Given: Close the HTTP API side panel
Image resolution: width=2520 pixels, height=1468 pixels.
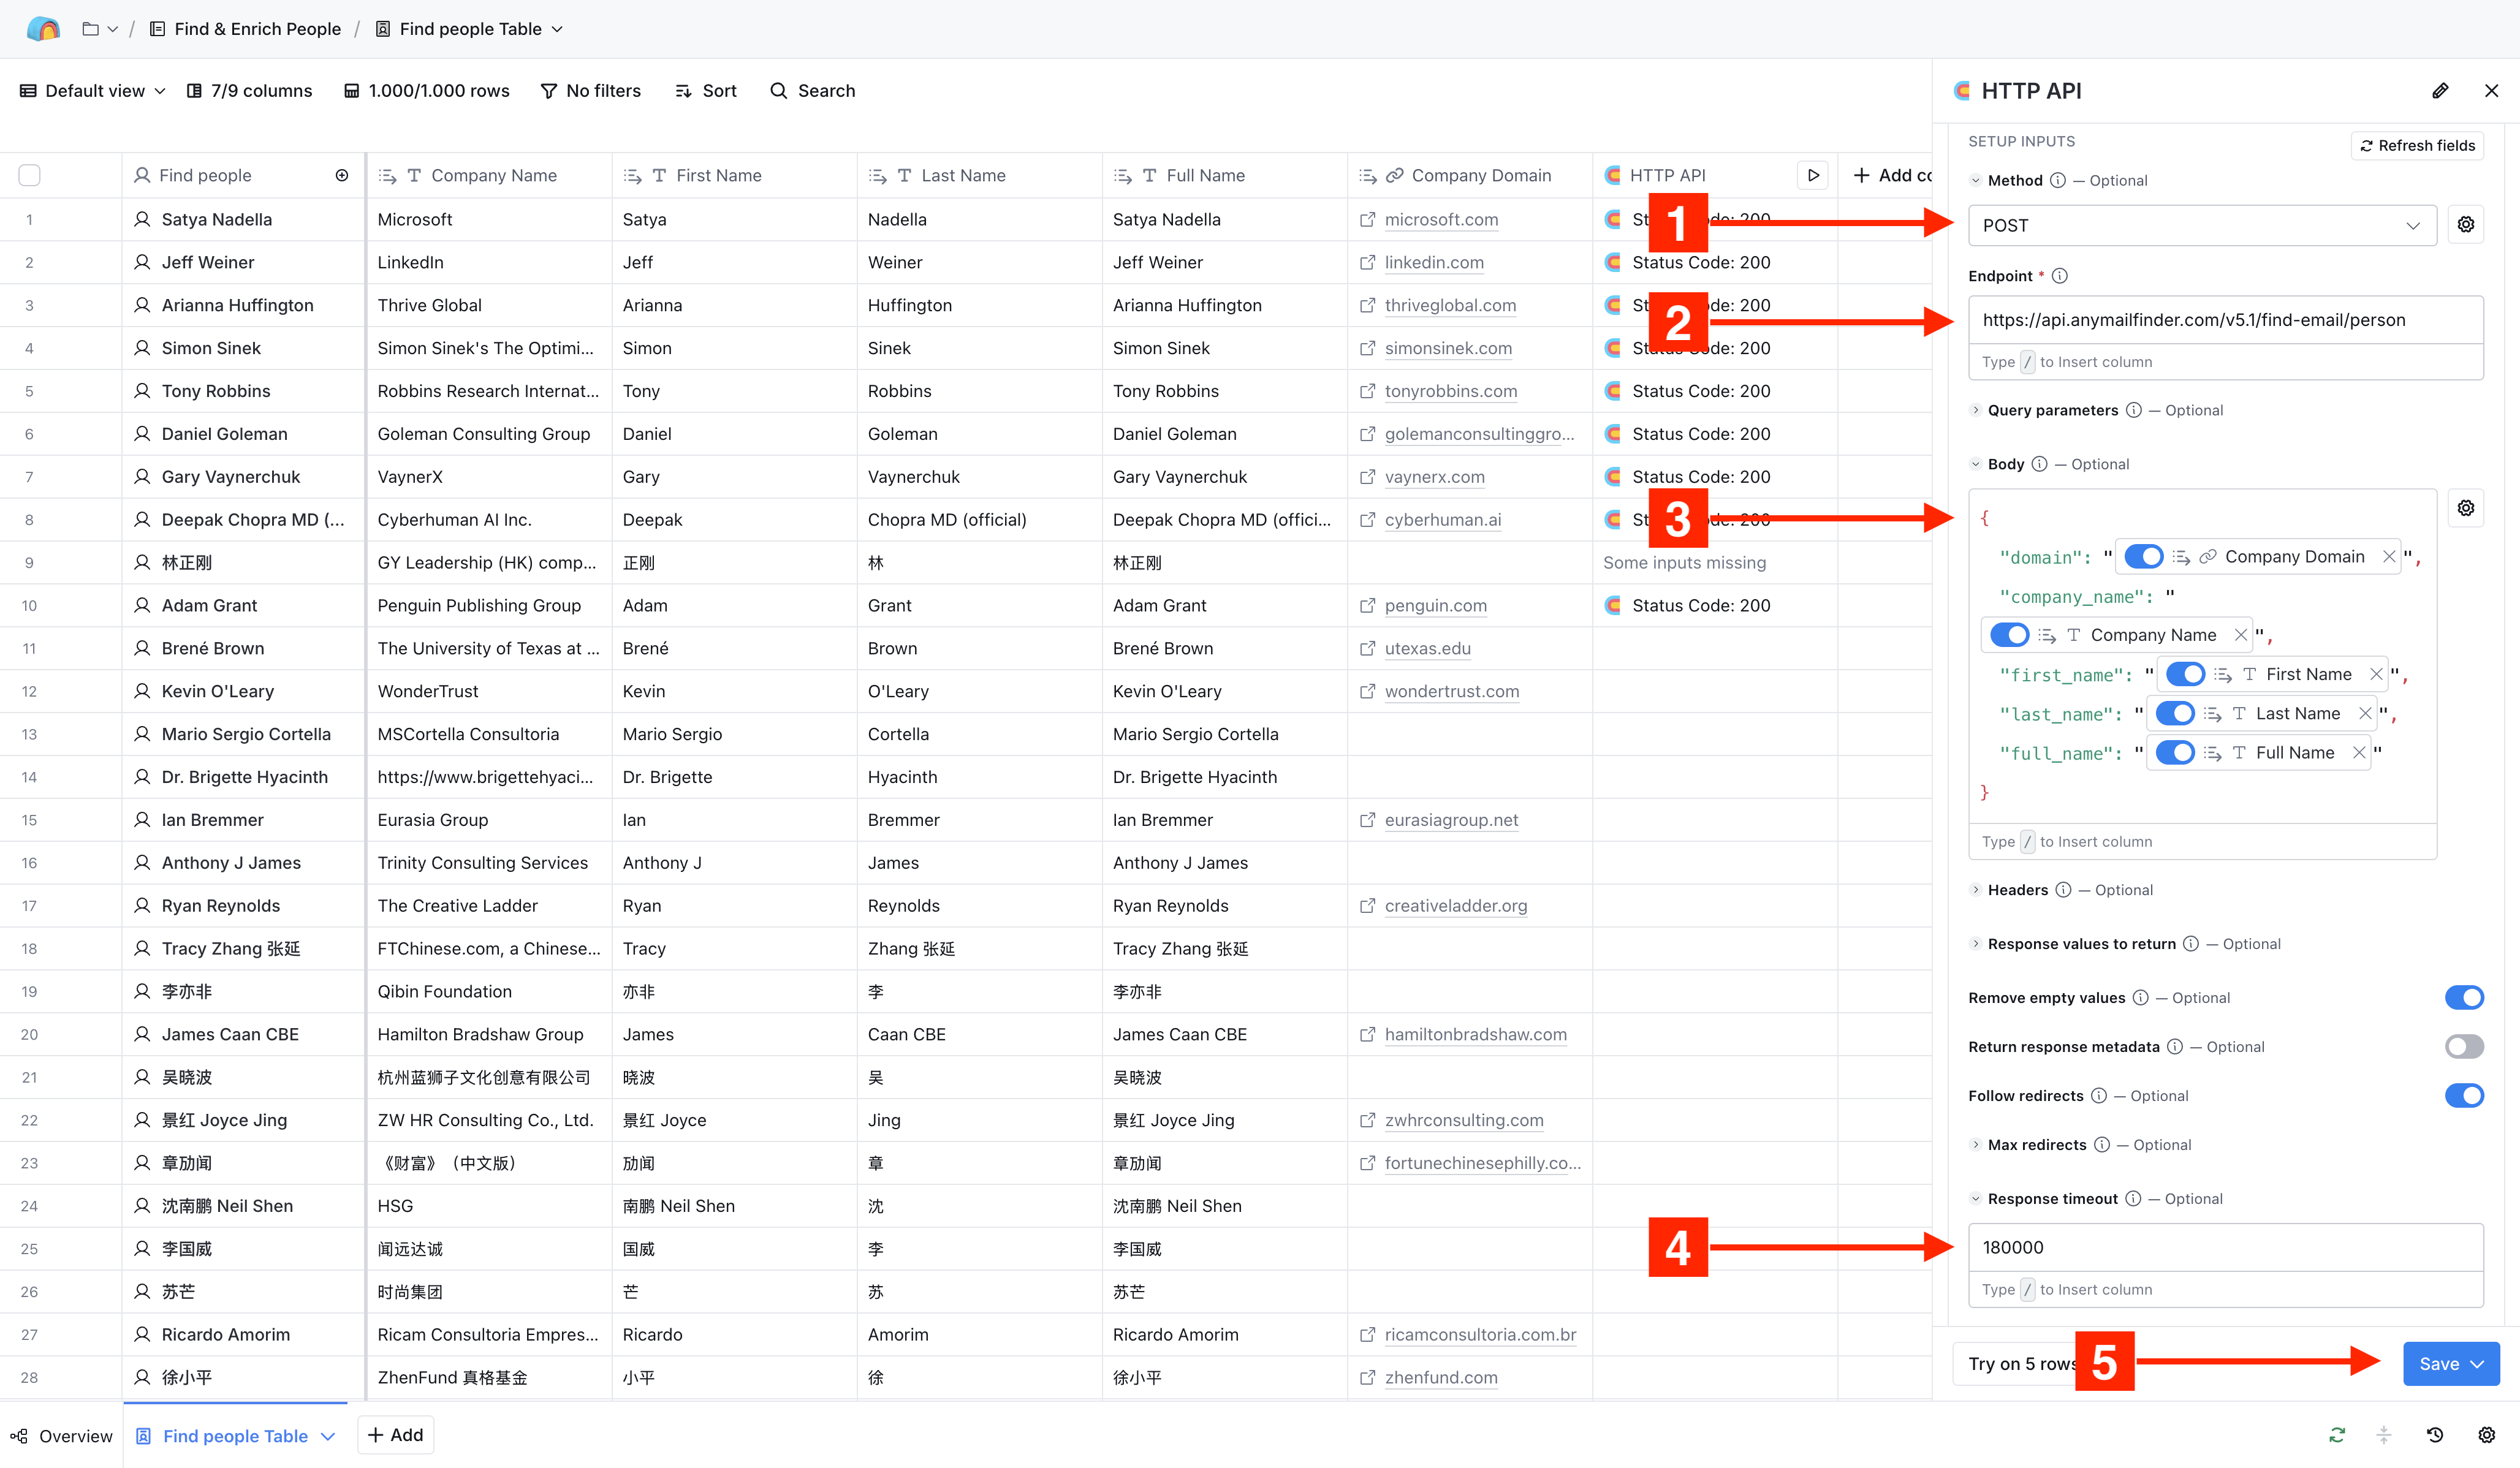Looking at the screenshot, I should pos(2491,91).
